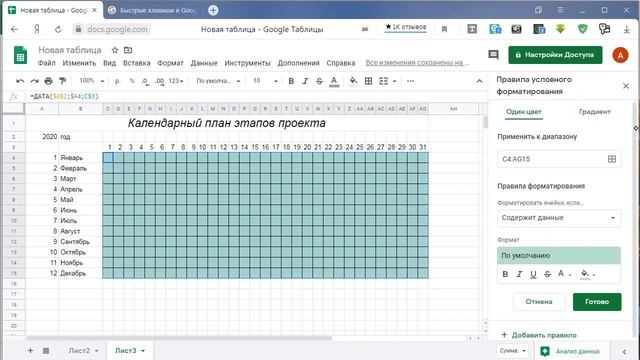Click the range input C4:AG15
Viewport: 640px width, 360px height.
(x=551, y=159)
